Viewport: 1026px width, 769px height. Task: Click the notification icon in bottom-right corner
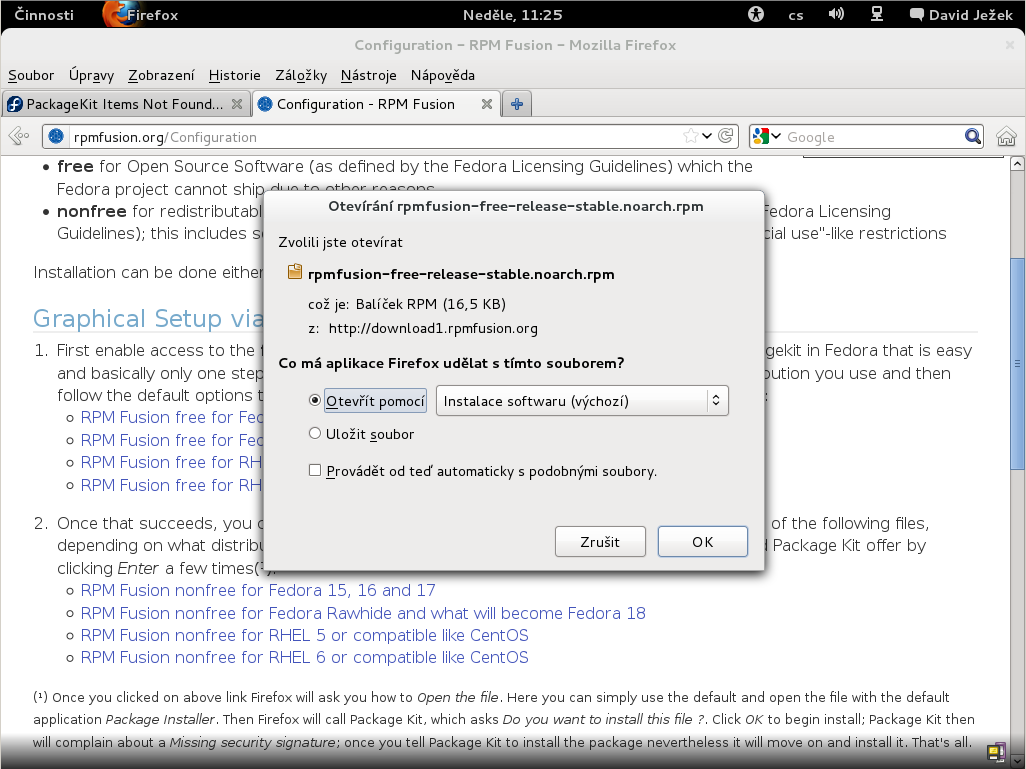[997, 752]
